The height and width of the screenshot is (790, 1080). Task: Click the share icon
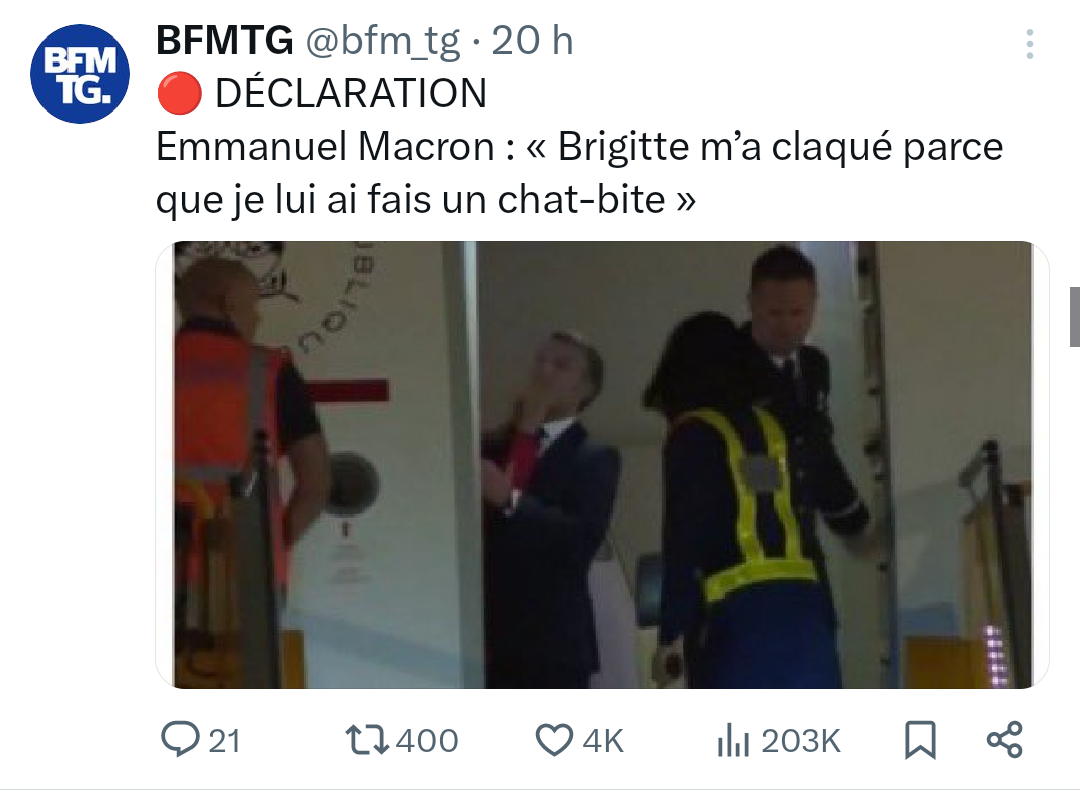pyautogui.click(x=1005, y=740)
